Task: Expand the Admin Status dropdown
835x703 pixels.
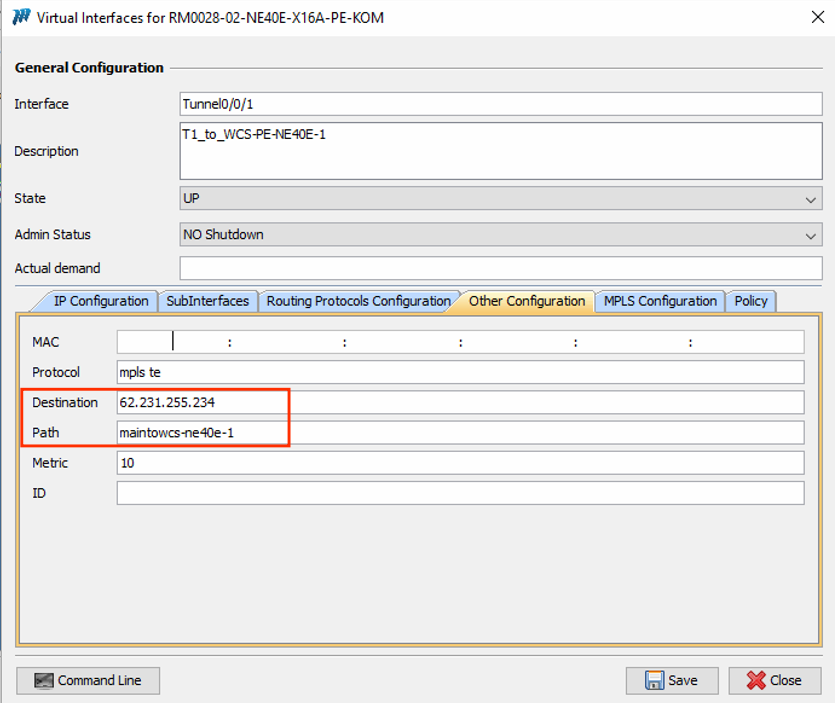Action: 500,235
